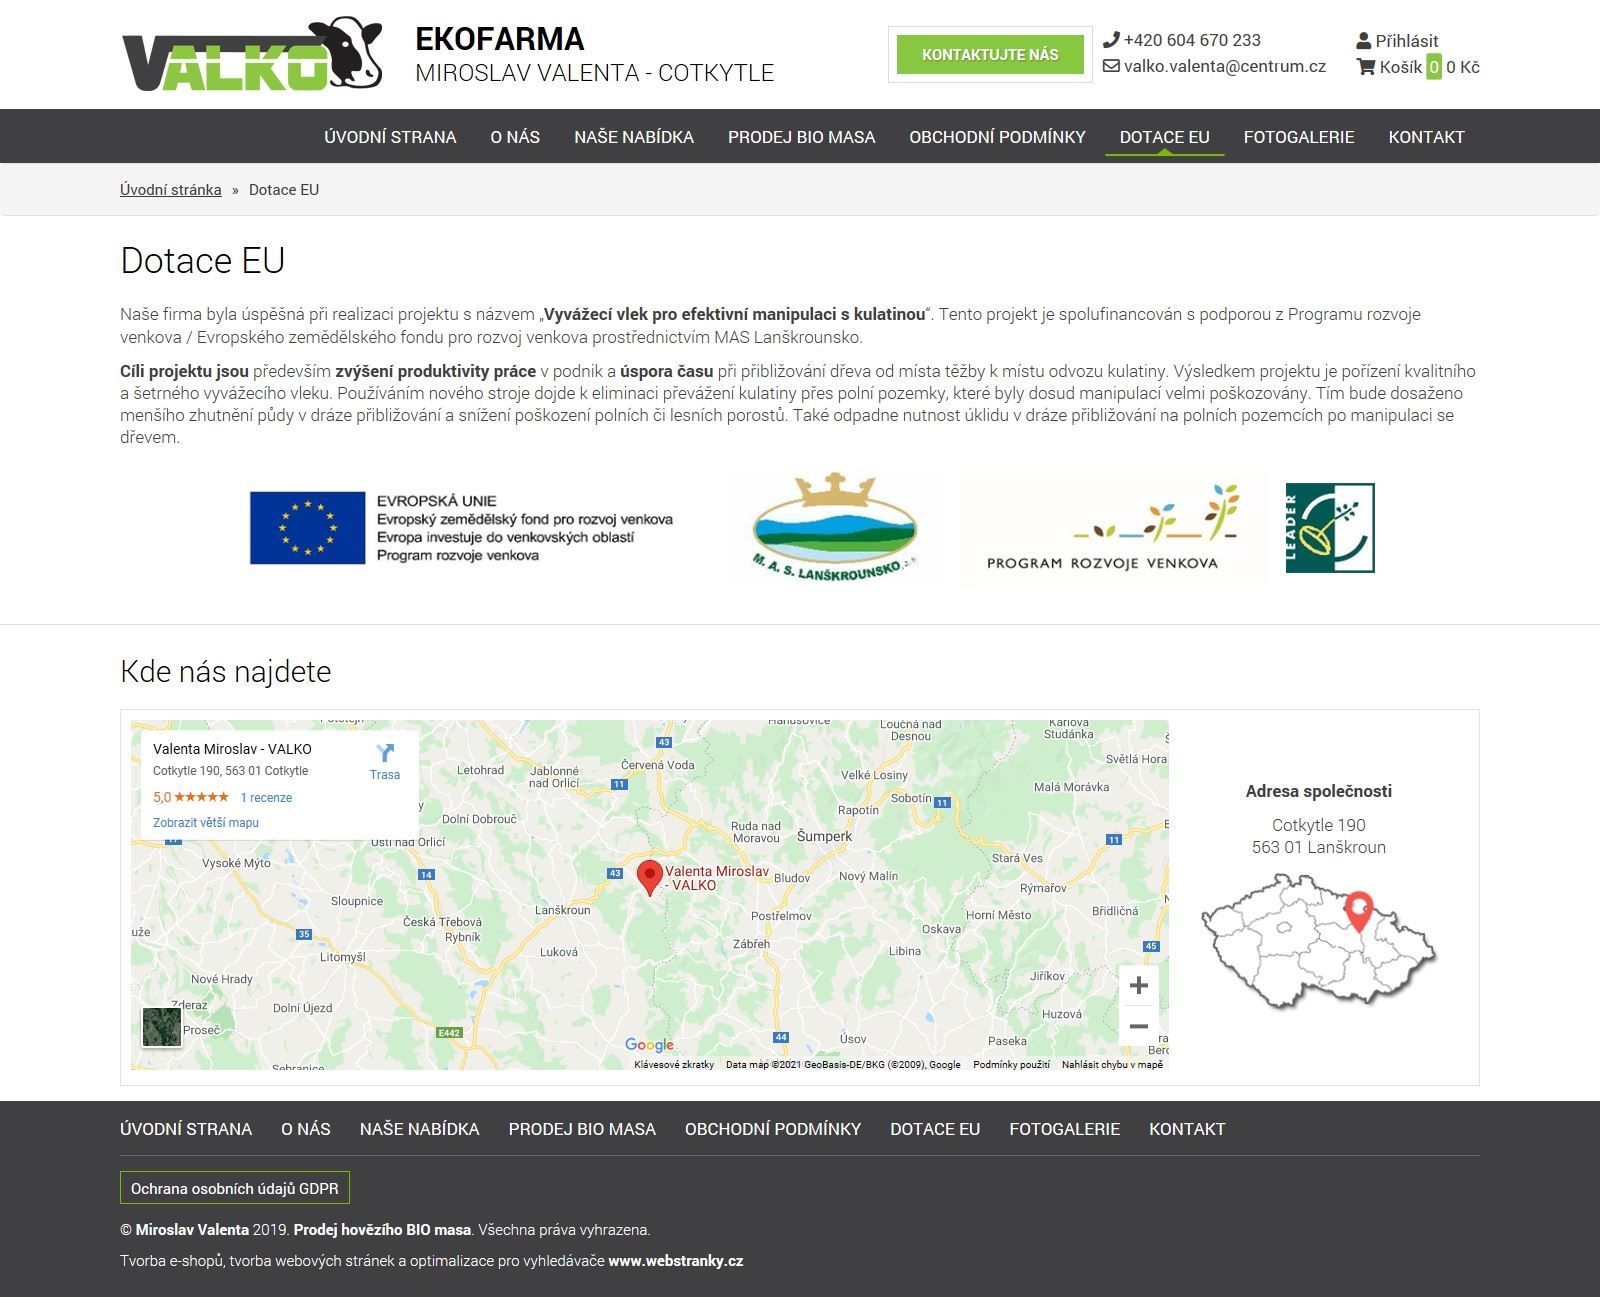This screenshot has height=1297, width=1600.
Task: Click the red map pin for Valenta Miroslav
Action: point(650,877)
